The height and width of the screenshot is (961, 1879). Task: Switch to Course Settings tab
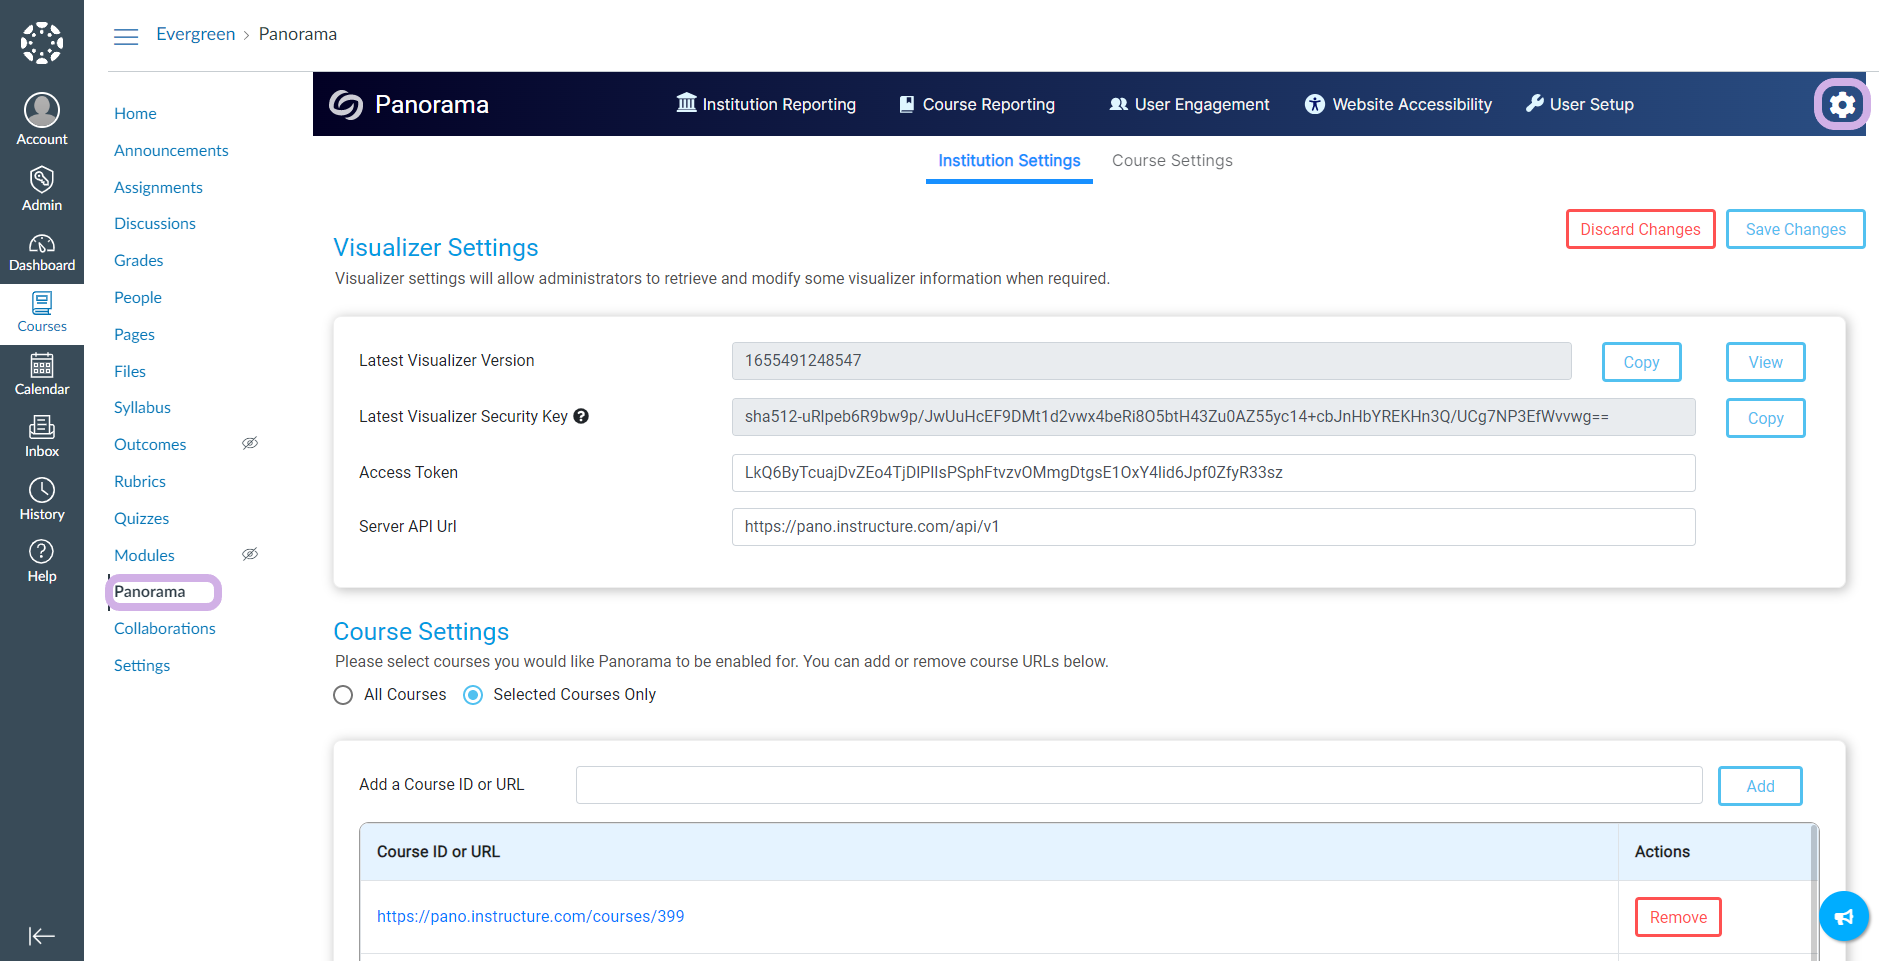pyautogui.click(x=1172, y=161)
